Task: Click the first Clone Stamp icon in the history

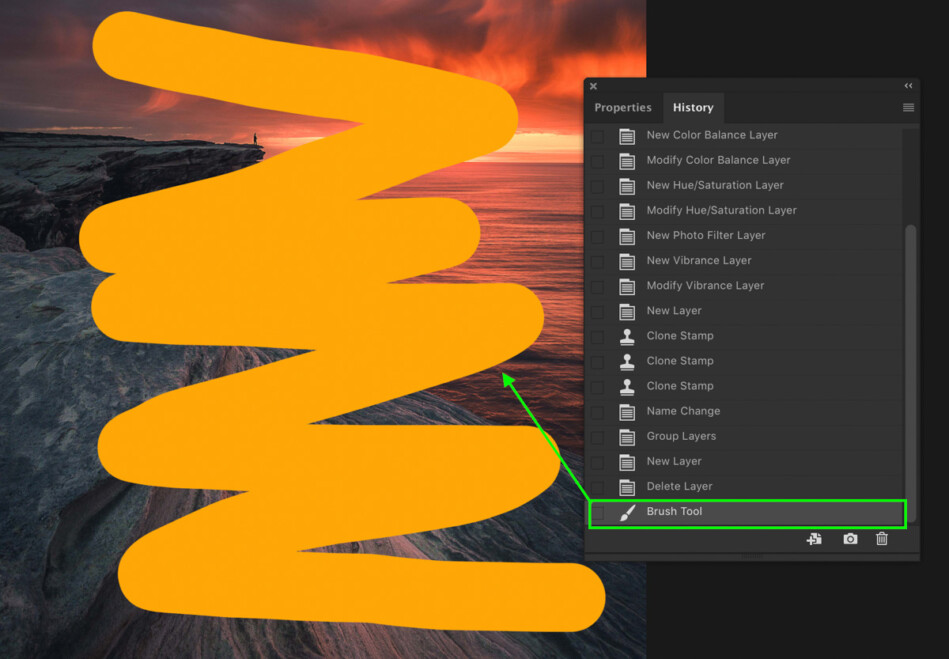Action: coord(625,335)
